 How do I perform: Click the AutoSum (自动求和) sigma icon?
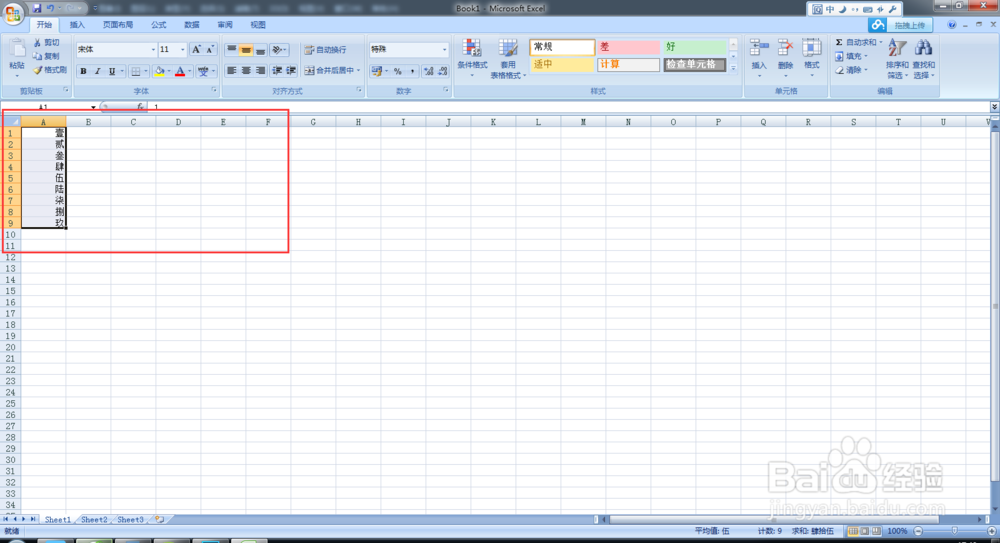[839, 43]
